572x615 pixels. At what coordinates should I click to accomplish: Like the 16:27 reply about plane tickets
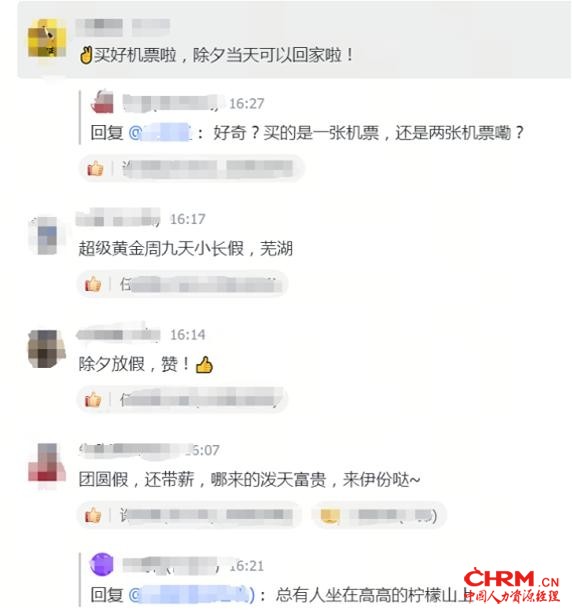95,169
